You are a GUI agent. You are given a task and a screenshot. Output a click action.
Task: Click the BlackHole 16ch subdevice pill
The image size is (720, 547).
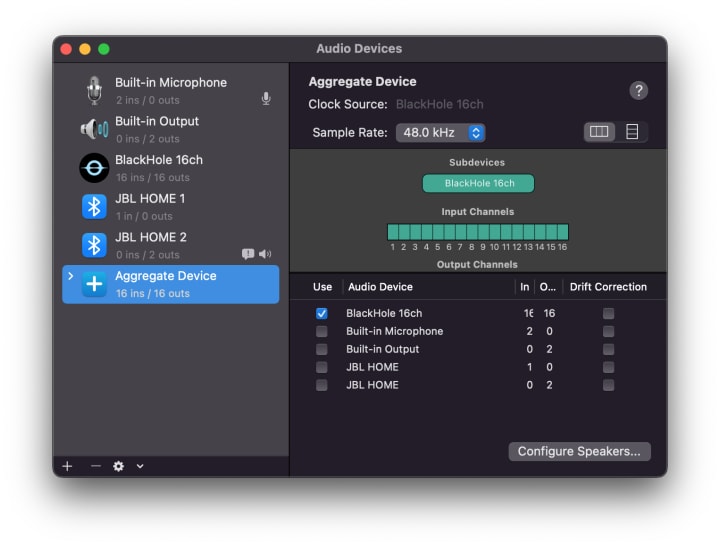click(478, 183)
